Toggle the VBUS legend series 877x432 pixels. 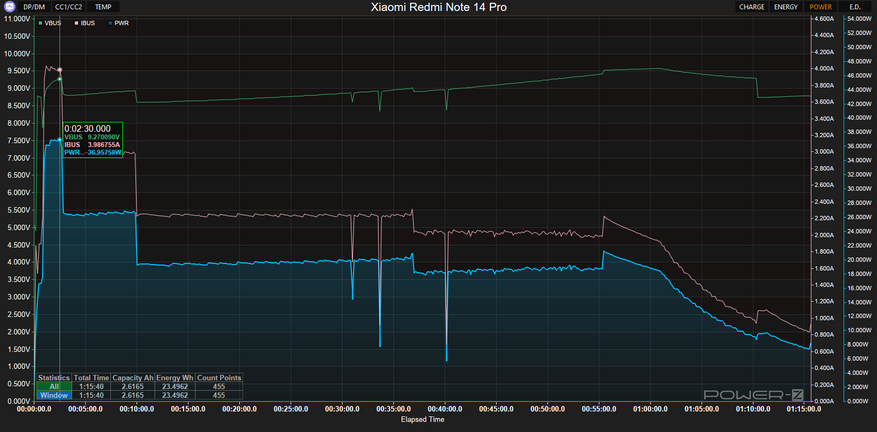(x=50, y=24)
